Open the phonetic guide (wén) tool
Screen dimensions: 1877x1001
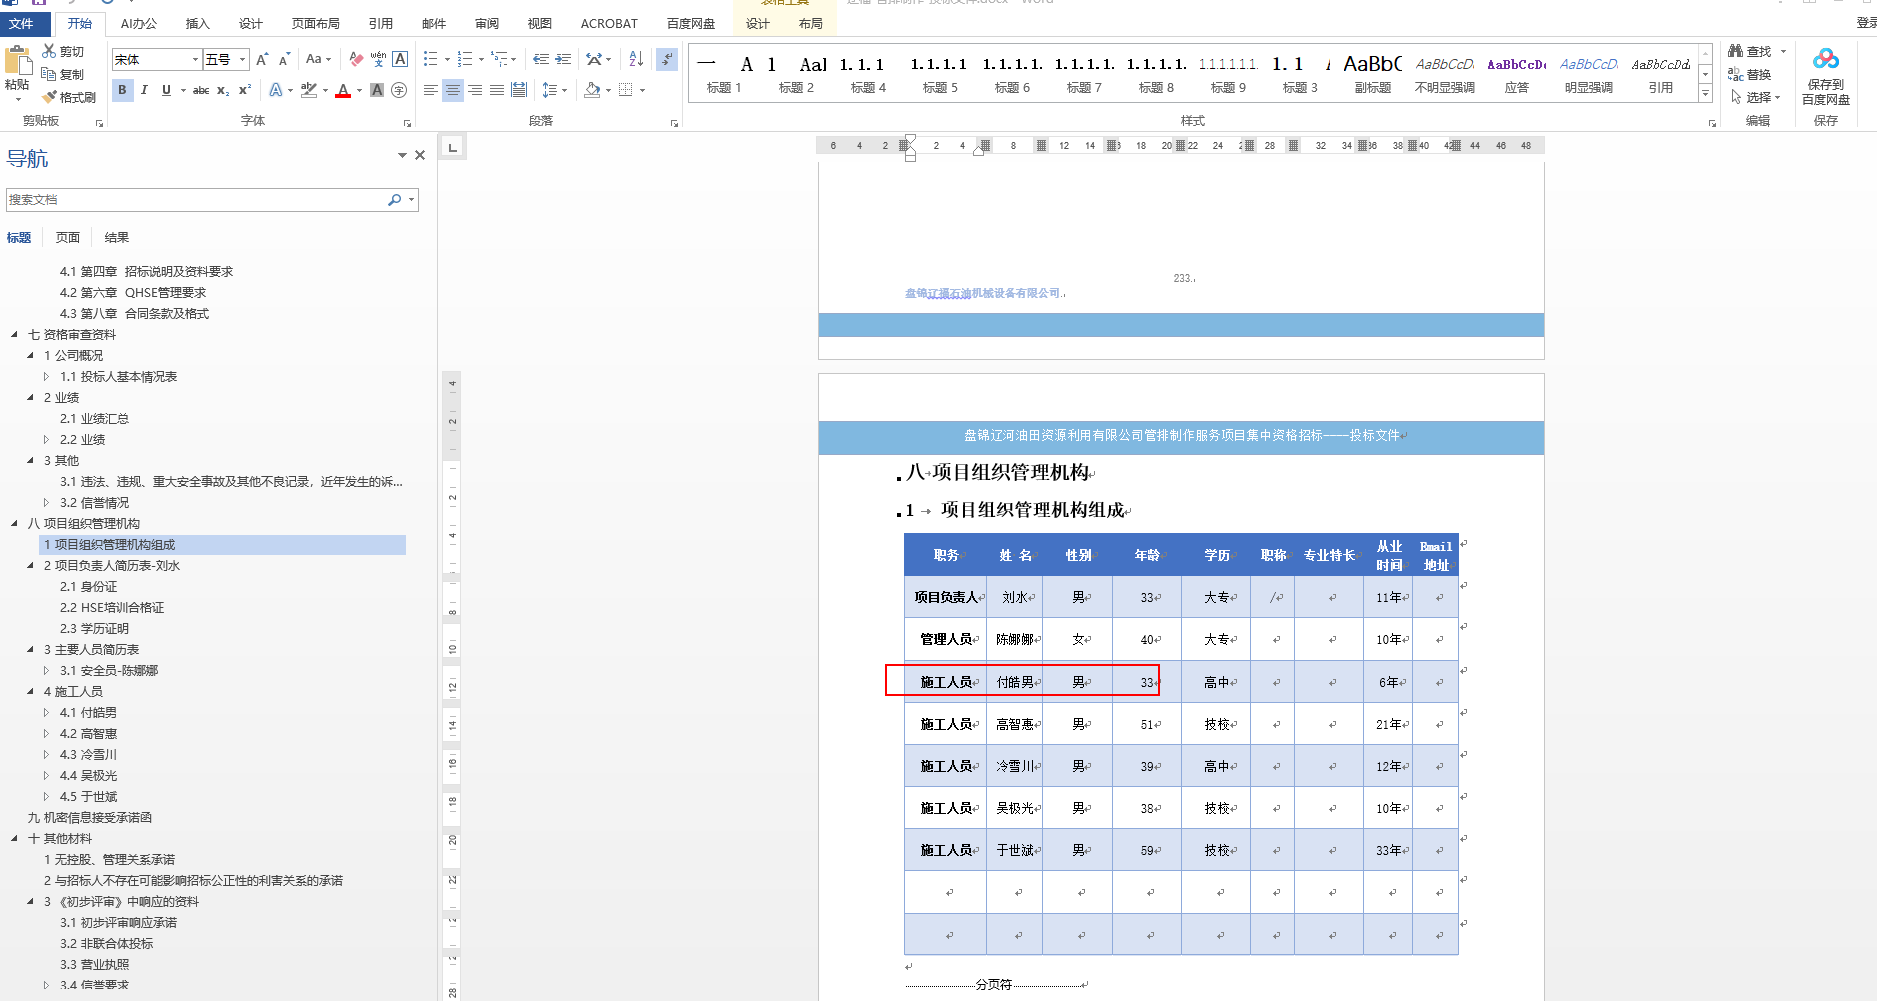pos(378,60)
